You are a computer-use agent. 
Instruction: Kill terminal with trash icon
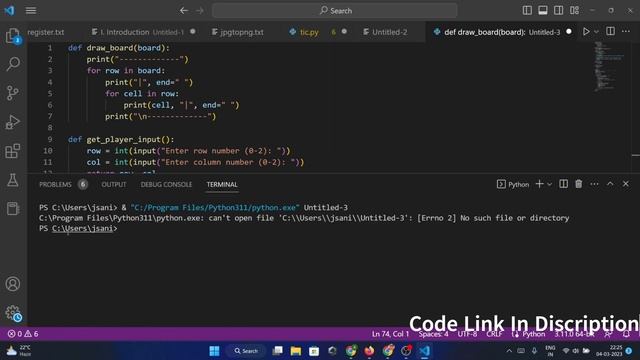coord(578,184)
